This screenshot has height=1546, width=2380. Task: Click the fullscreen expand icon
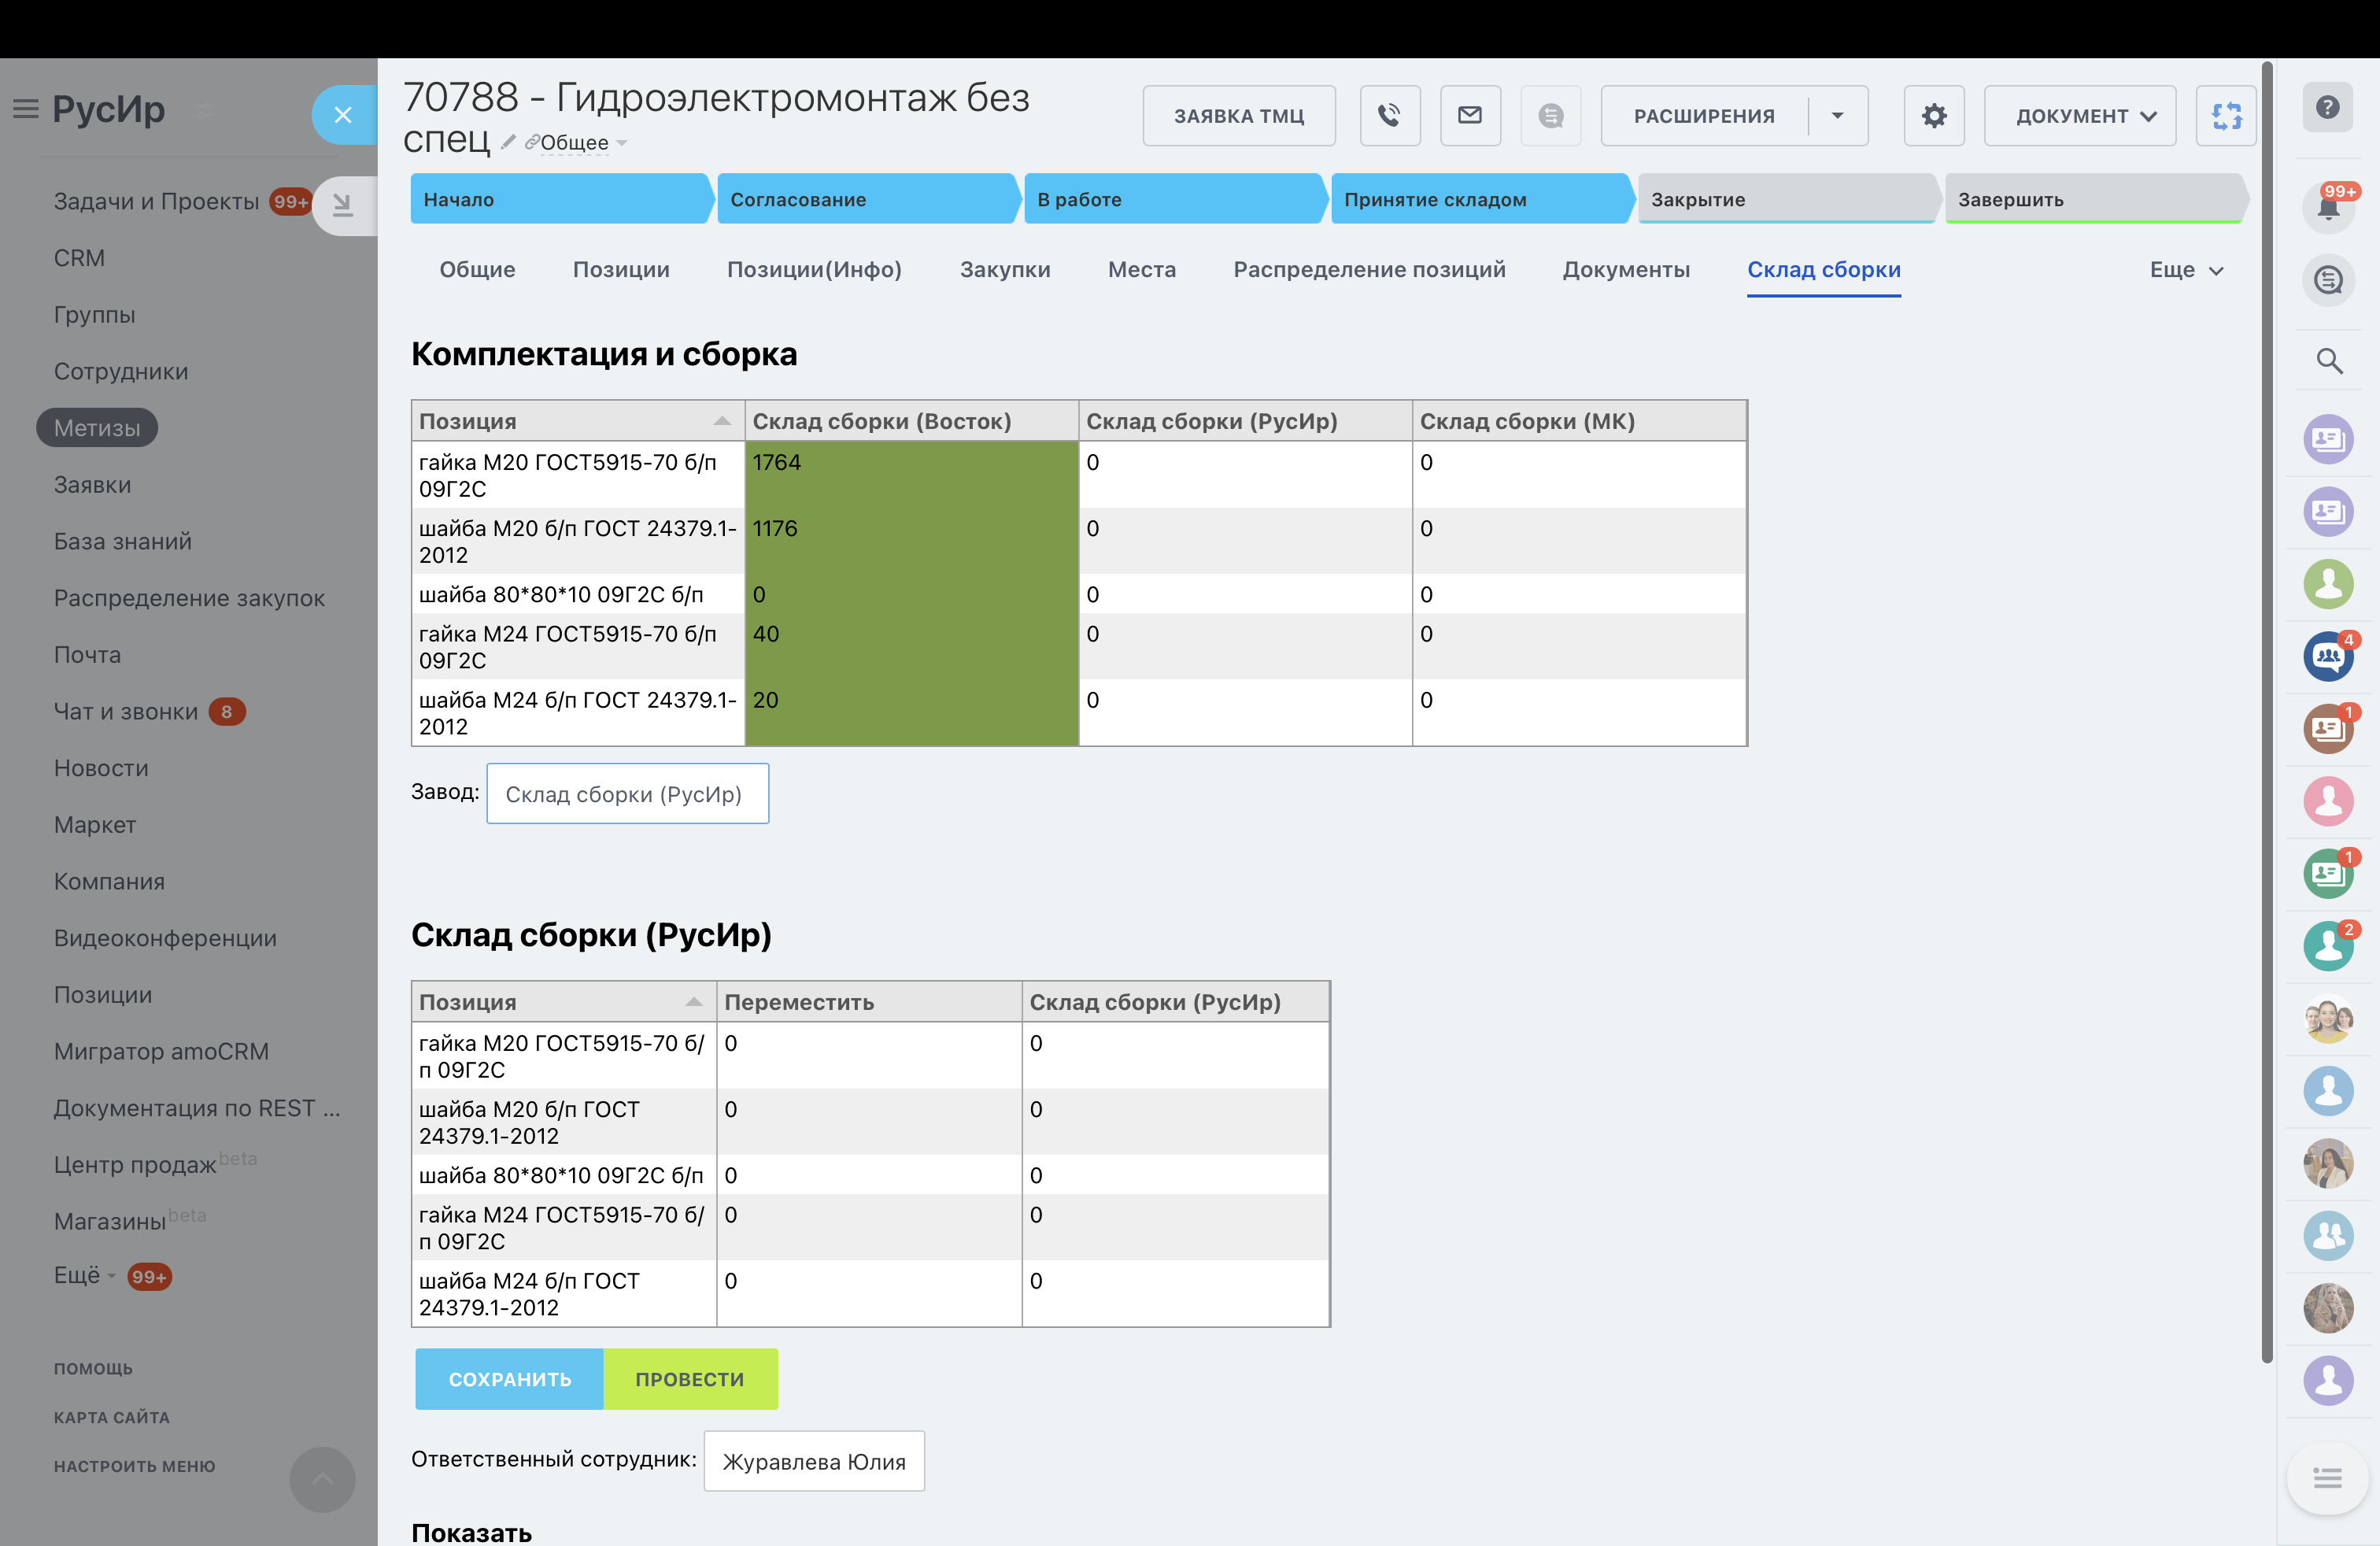2225,116
